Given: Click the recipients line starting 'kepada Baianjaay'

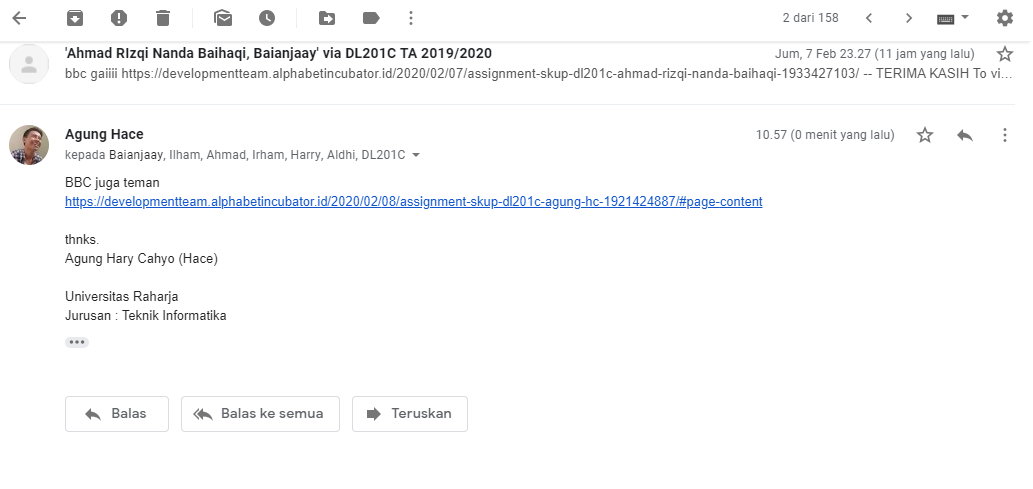Looking at the screenshot, I should pos(235,156).
